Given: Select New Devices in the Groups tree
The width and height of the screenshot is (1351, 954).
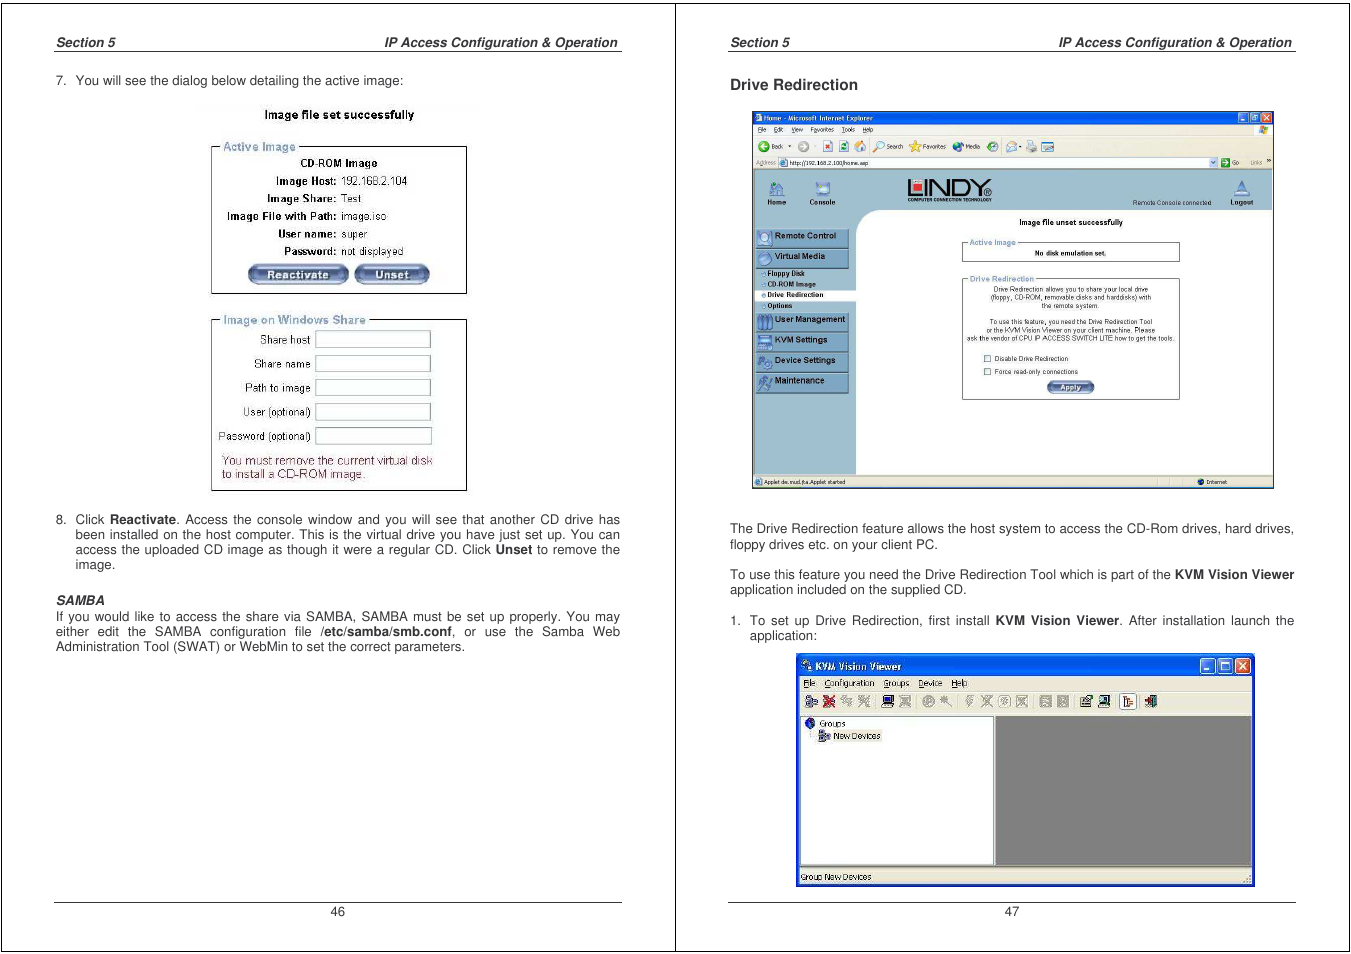Looking at the screenshot, I should coord(856,736).
